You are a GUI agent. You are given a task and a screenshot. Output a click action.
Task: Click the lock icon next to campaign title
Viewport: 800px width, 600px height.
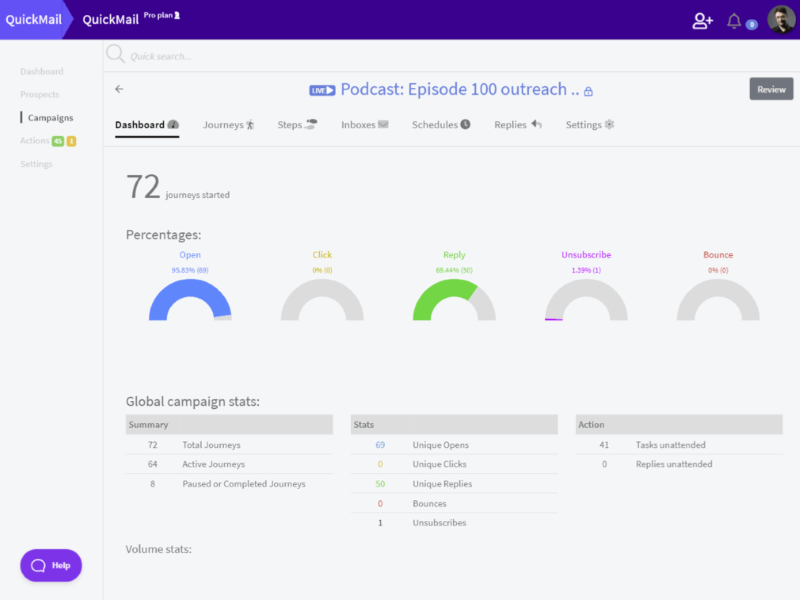[588, 91]
